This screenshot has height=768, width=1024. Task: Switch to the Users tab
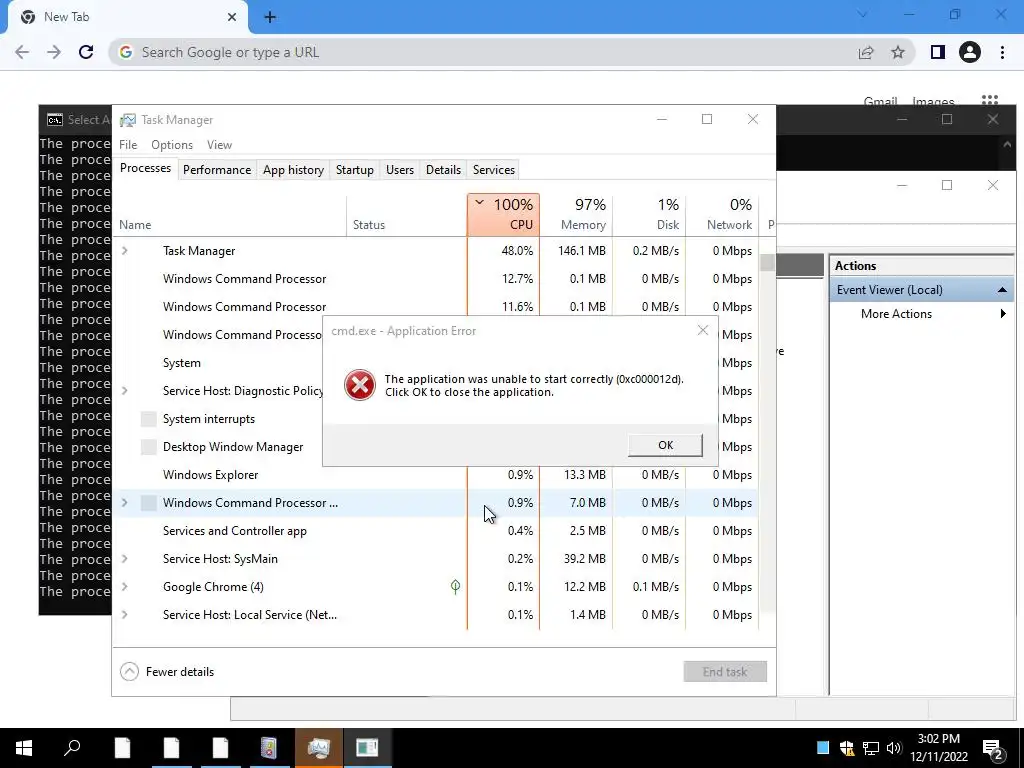[400, 170]
